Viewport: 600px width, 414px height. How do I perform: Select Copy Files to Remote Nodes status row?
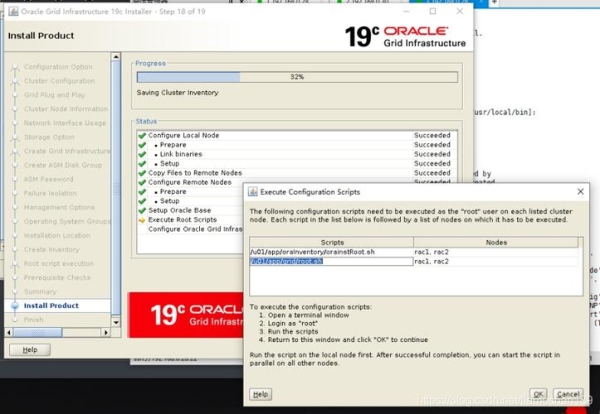point(297,173)
